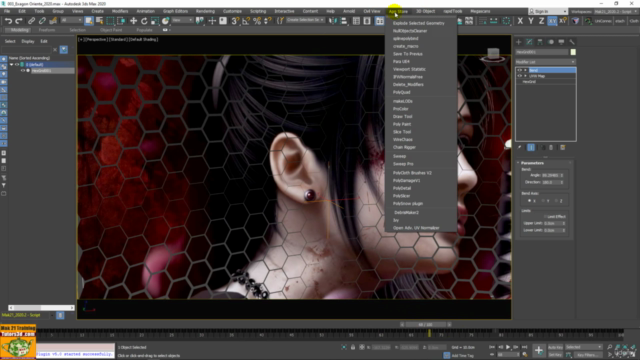This screenshot has width=640, height=360.
Task: Click Pin Stack icon below modifier stack
Action: pos(519,147)
